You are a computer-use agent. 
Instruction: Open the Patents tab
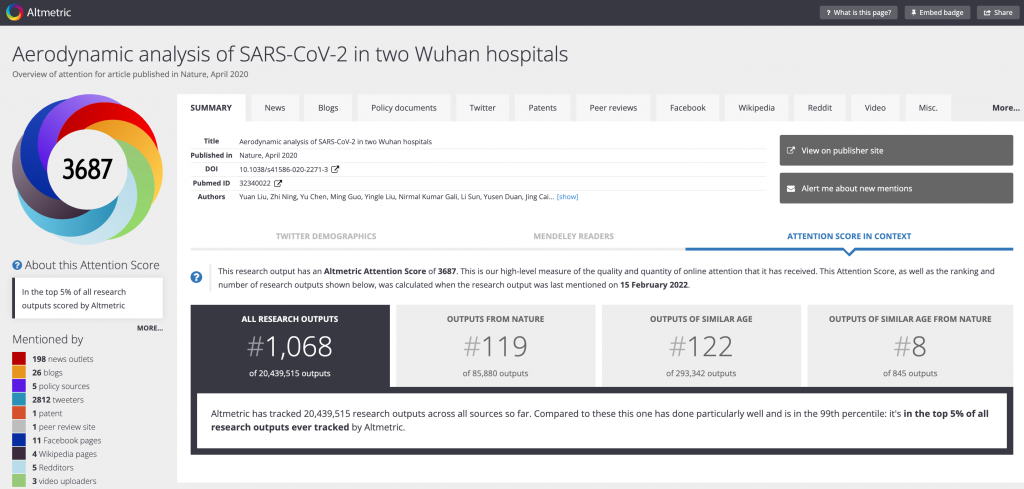[543, 108]
